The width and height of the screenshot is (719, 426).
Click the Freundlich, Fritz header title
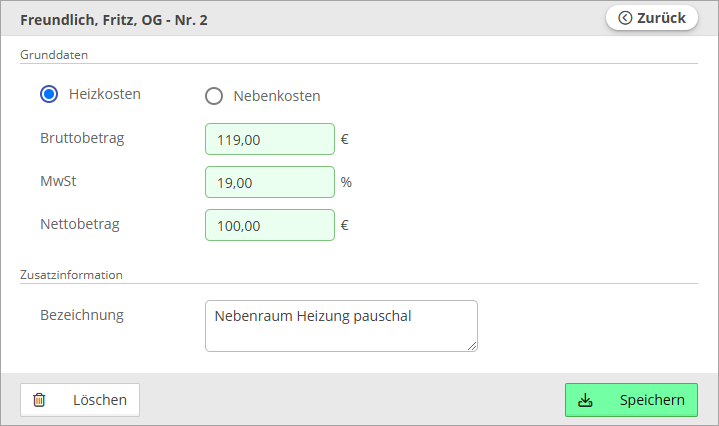coord(114,20)
